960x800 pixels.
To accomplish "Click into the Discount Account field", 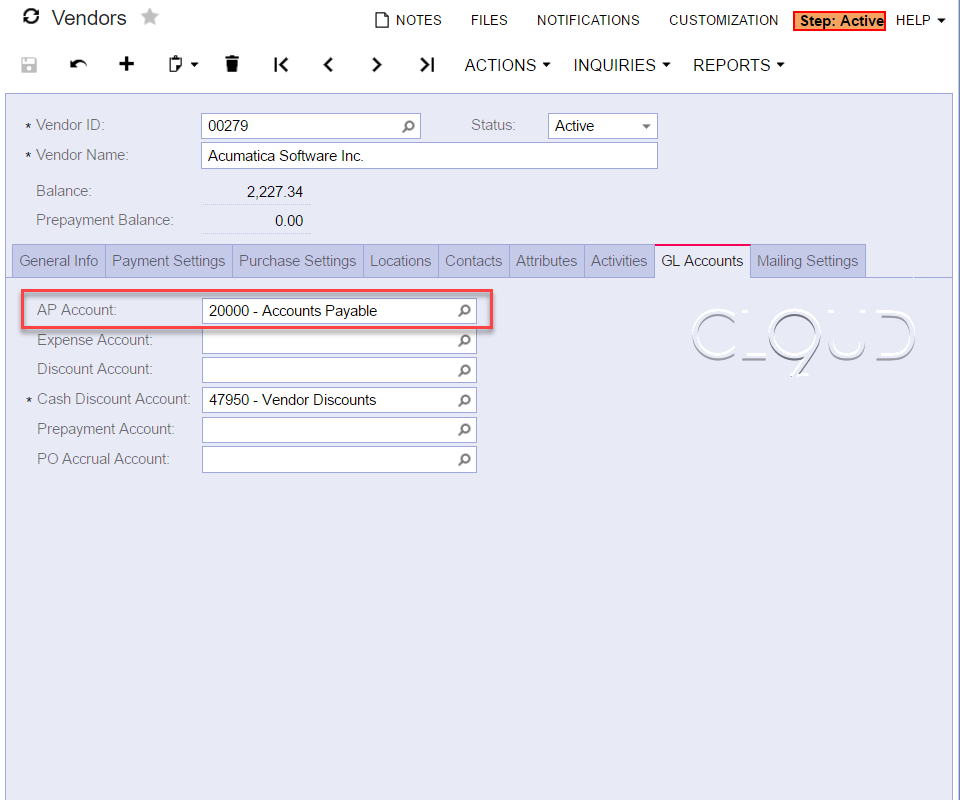I will [339, 370].
